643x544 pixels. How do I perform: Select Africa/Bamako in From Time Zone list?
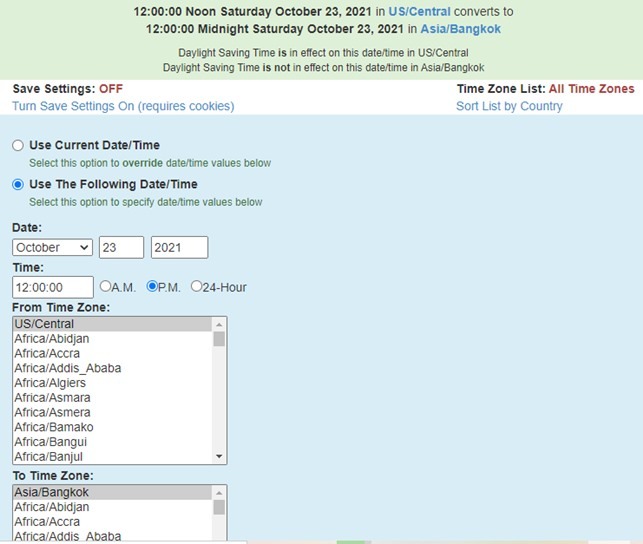coord(113,427)
